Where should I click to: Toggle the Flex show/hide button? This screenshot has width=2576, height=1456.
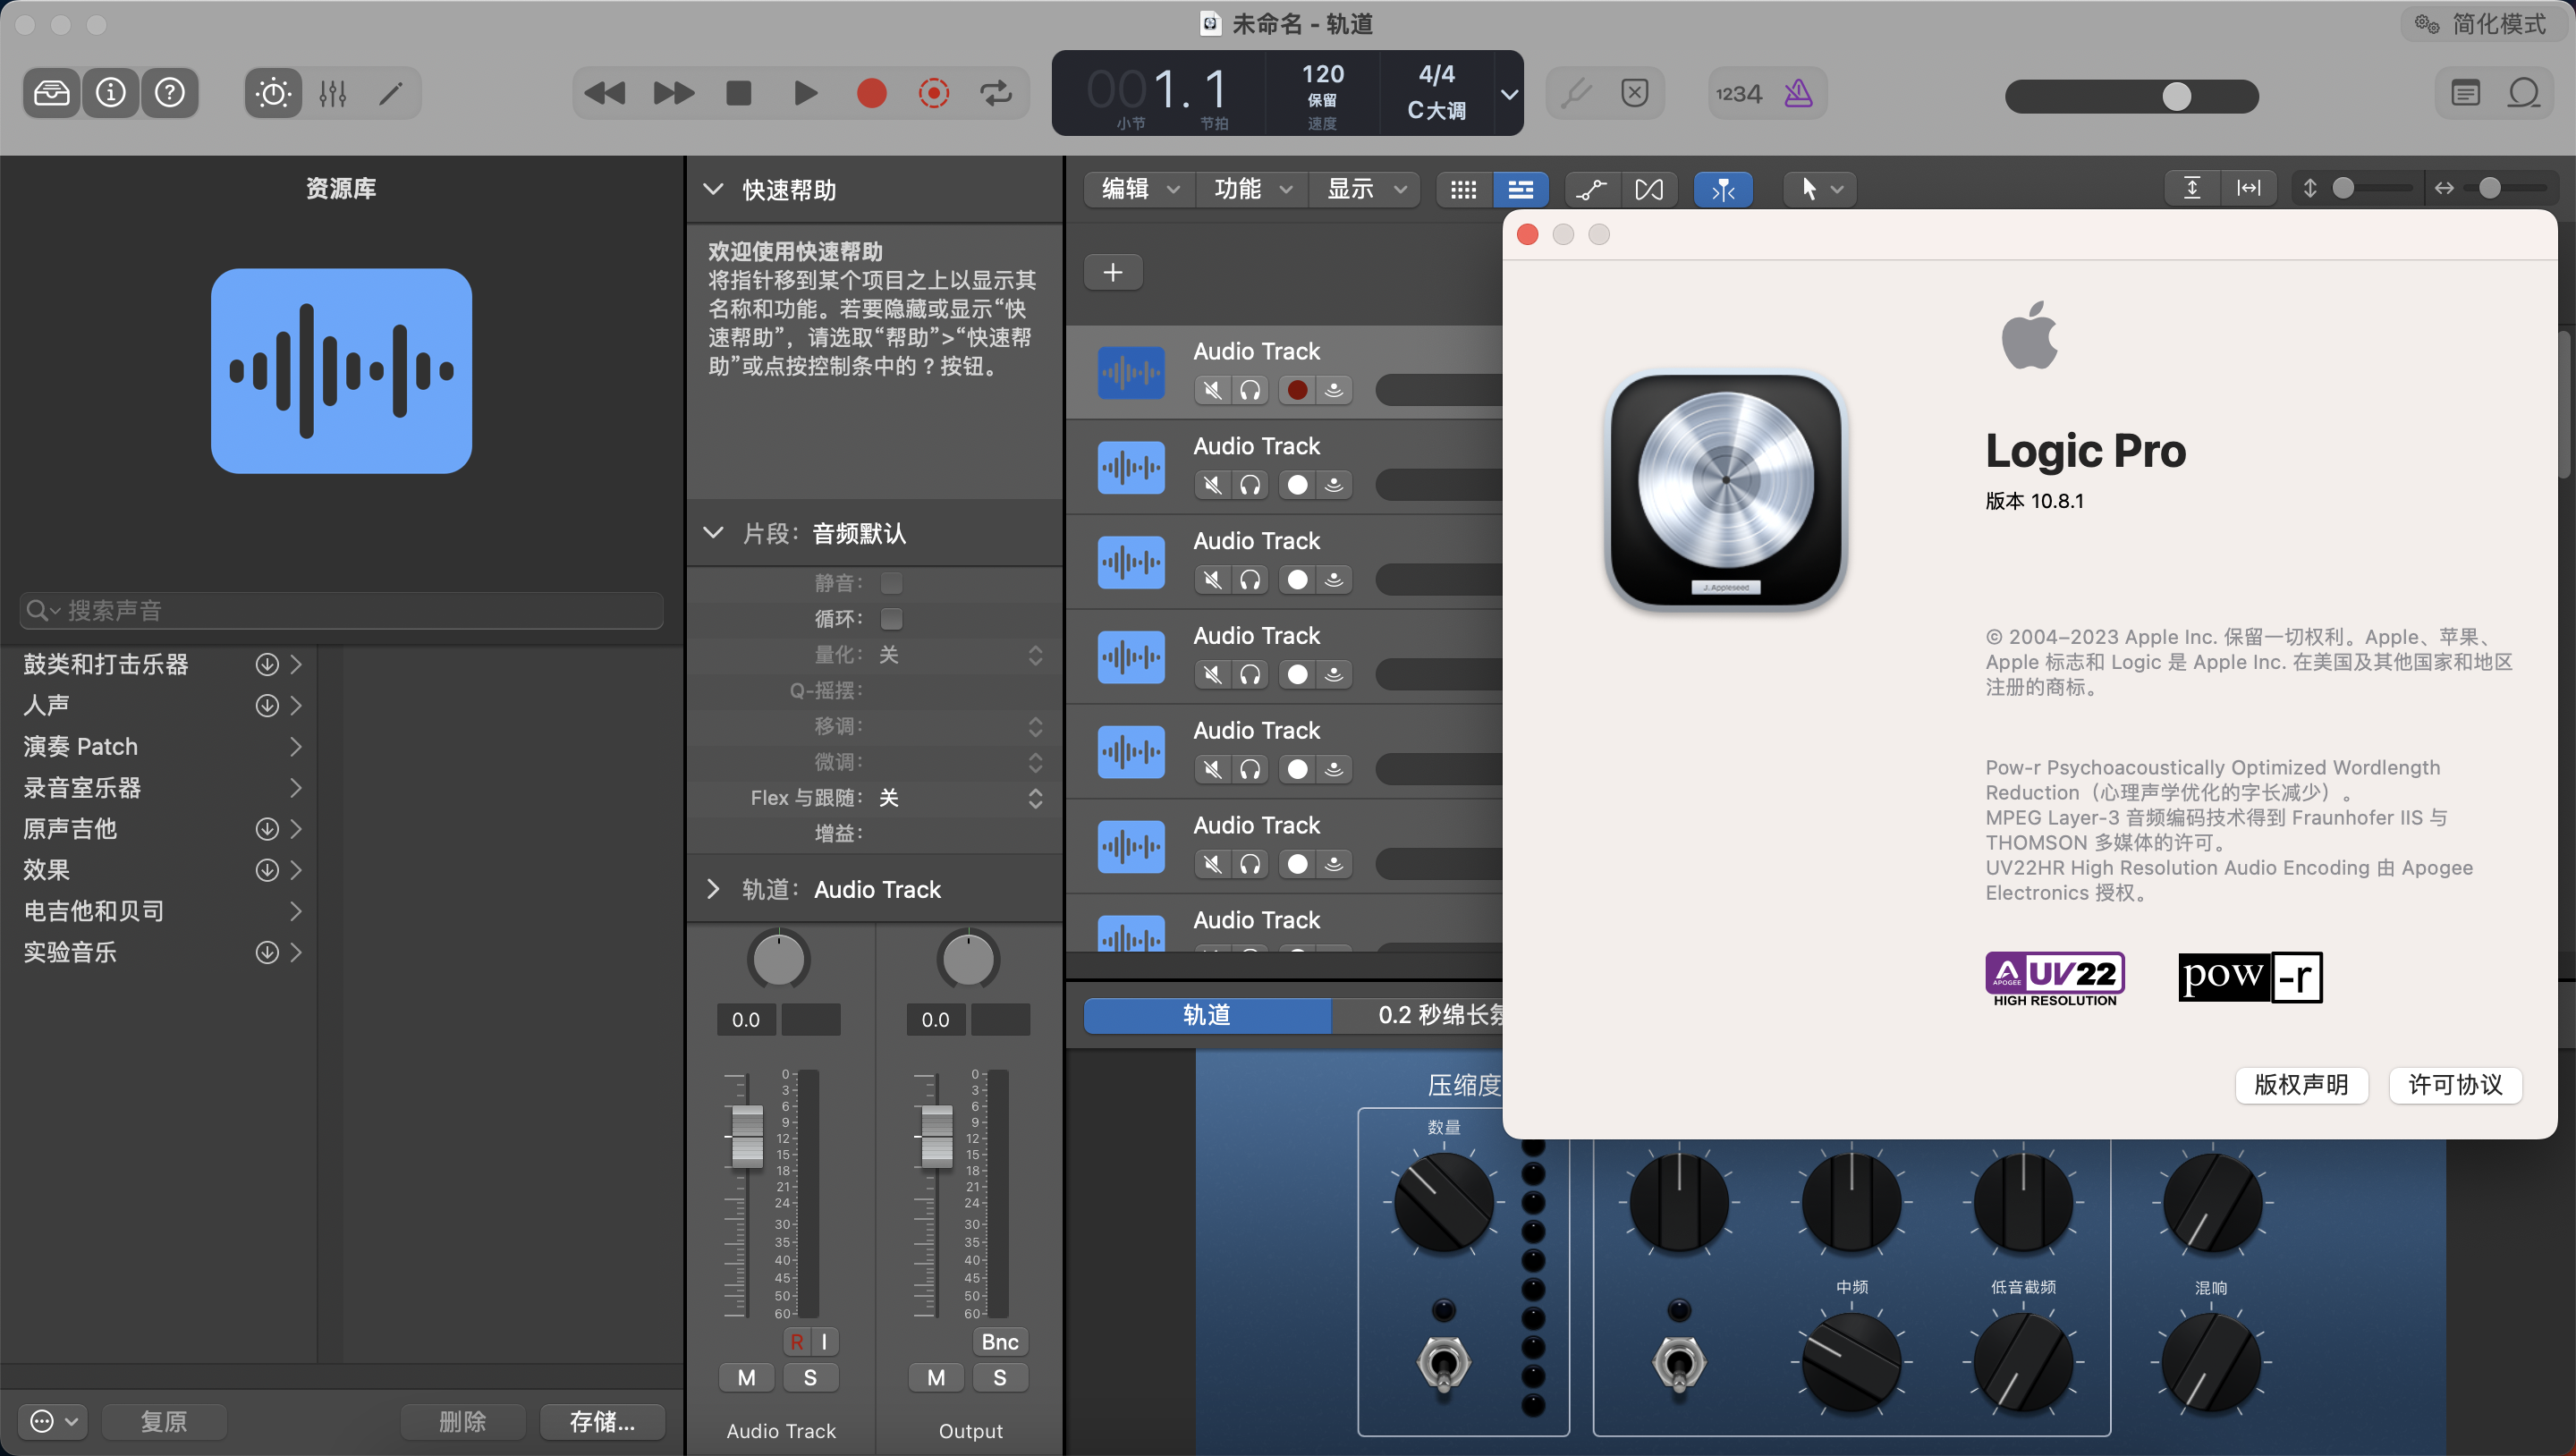(x=1649, y=189)
